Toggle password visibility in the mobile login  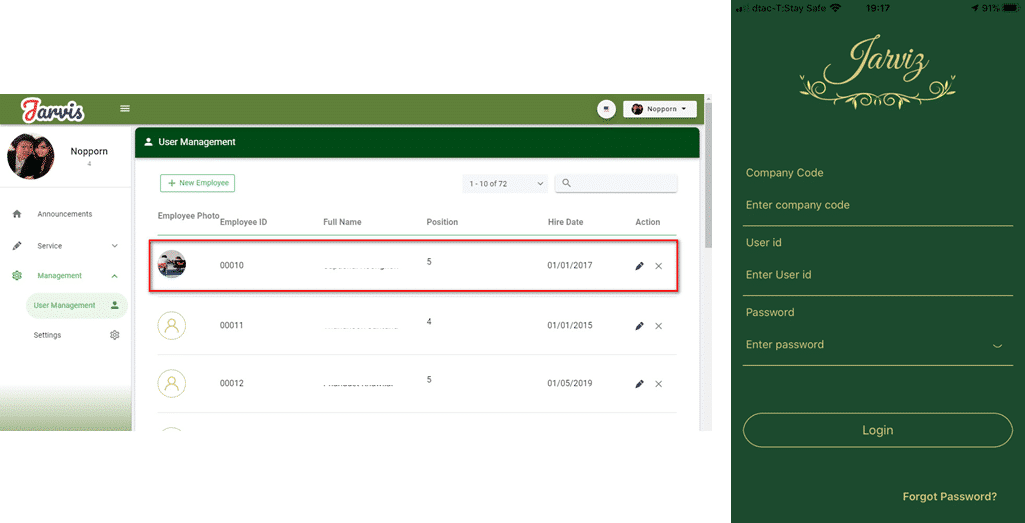pos(997,345)
